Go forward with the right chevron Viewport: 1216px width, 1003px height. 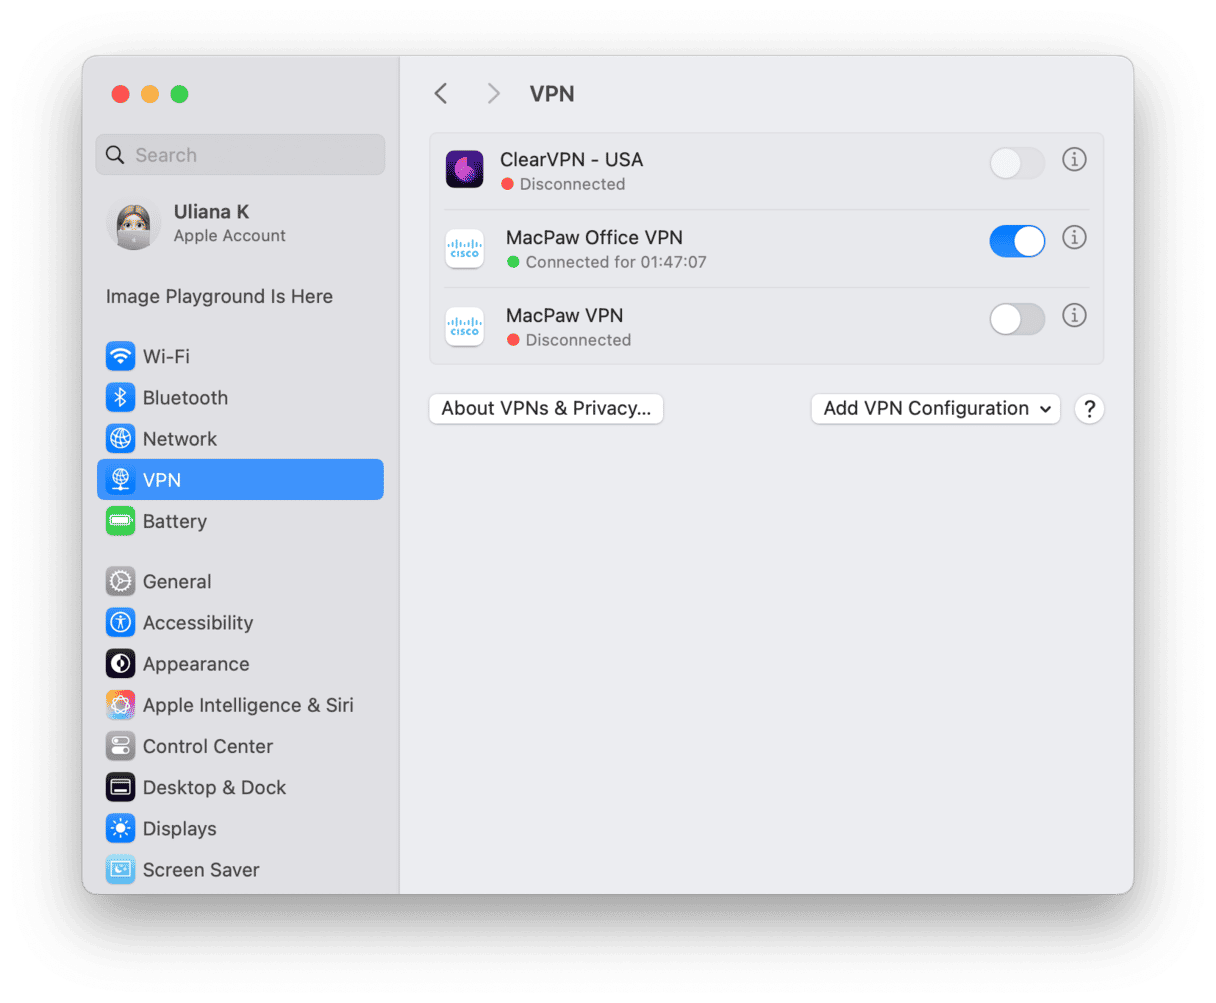(x=493, y=93)
